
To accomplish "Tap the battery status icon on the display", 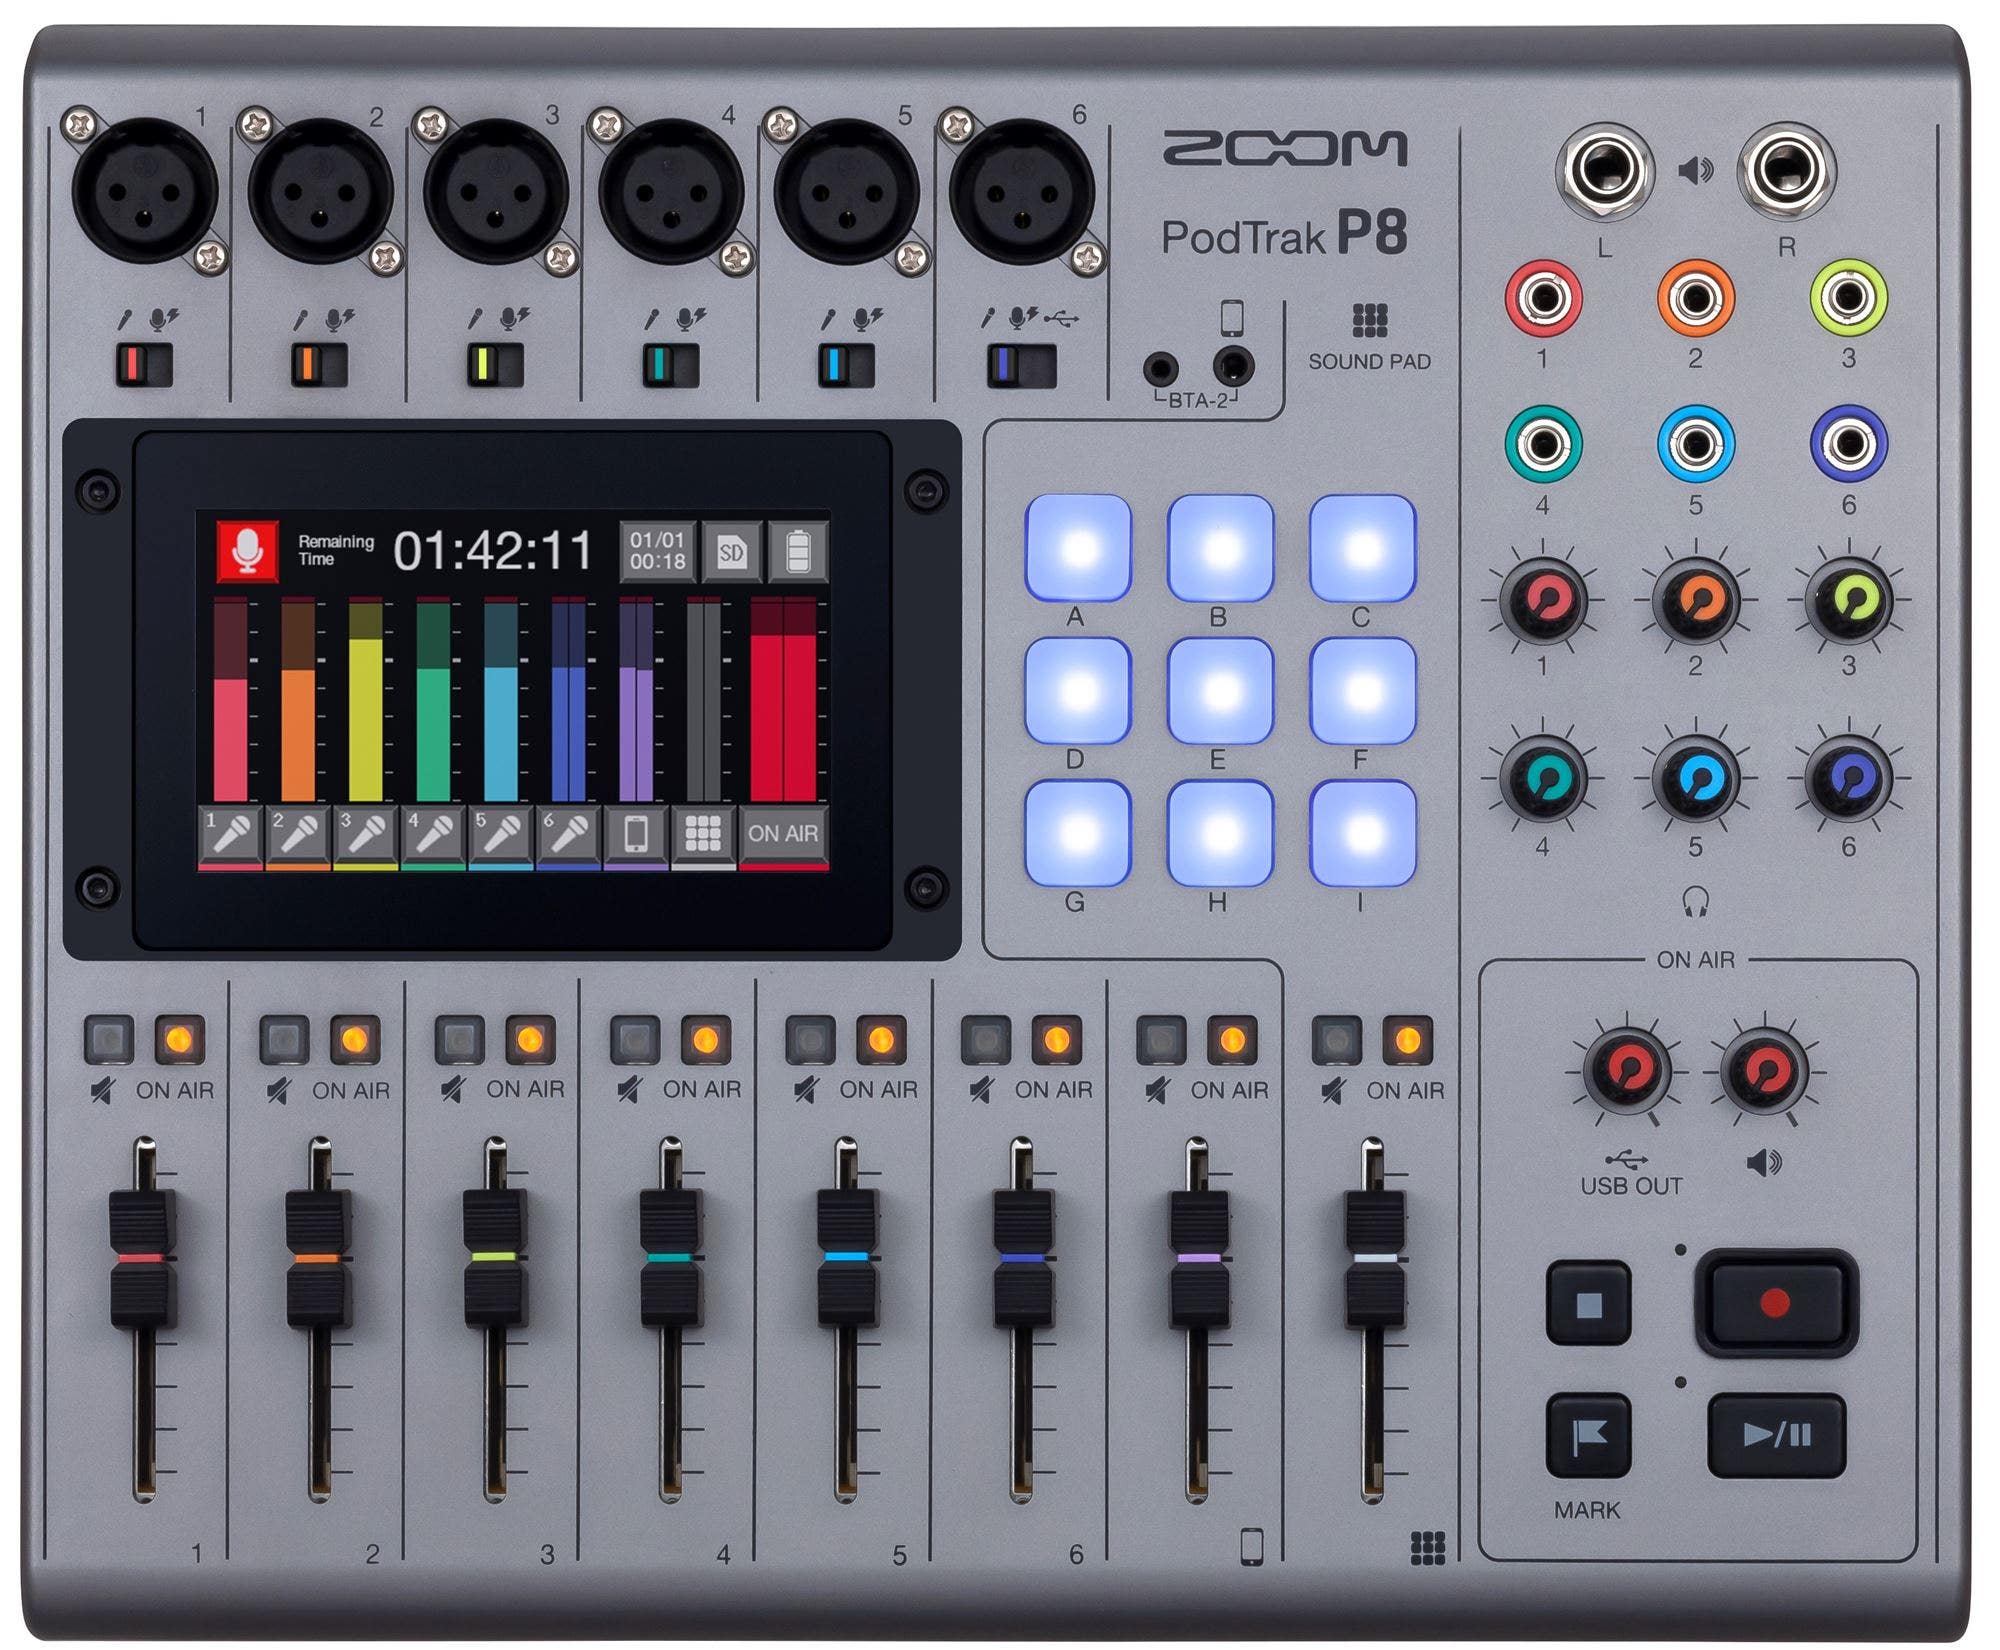I will pos(798,551).
